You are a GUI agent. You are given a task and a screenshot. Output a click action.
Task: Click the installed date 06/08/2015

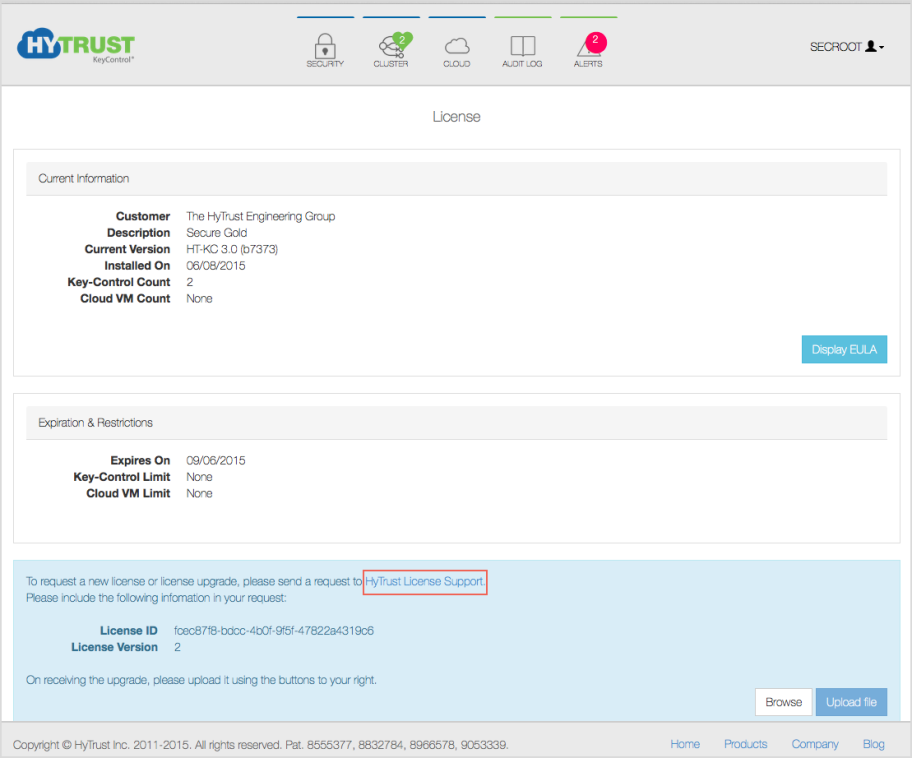[x=216, y=266]
